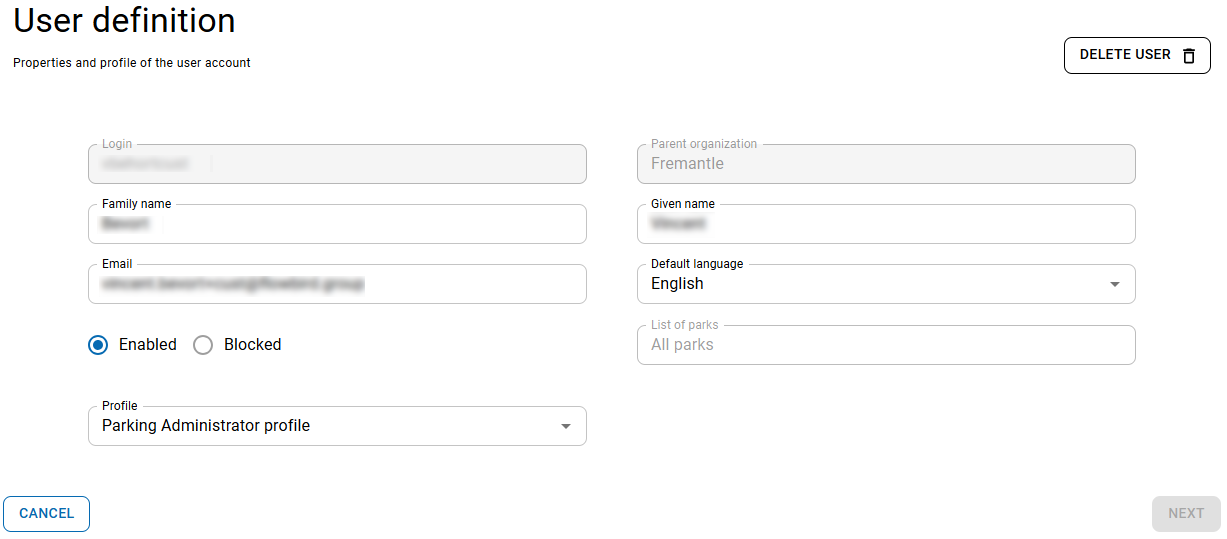Click into the Family name field
This screenshot has width=1227, height=539.
coord(337,224)
